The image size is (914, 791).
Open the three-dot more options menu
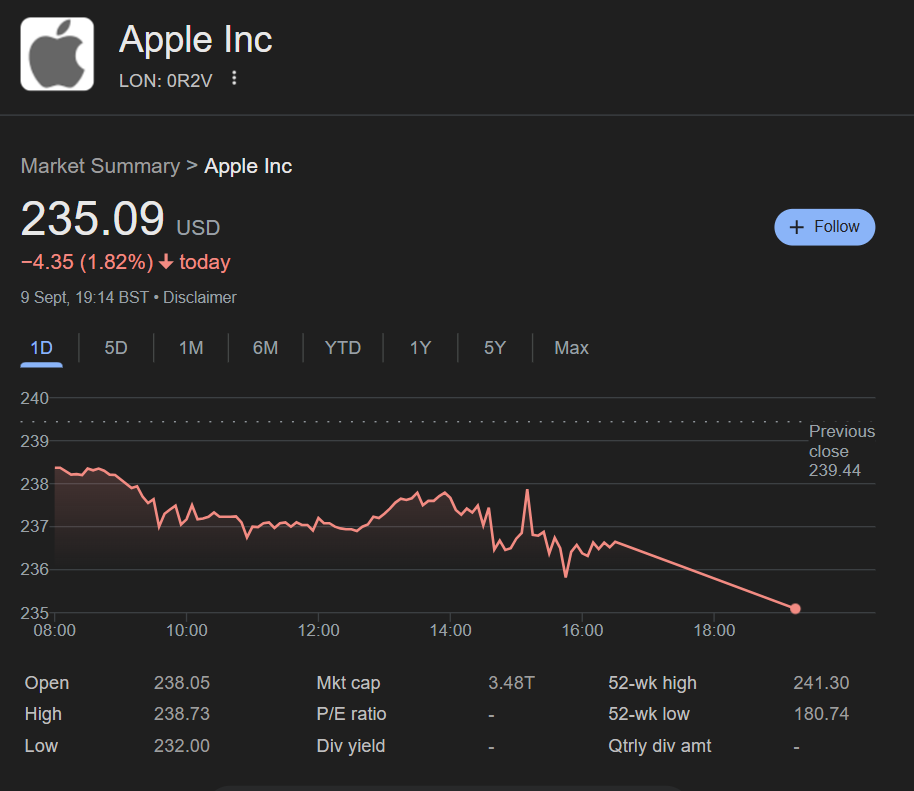coord(234,78)
